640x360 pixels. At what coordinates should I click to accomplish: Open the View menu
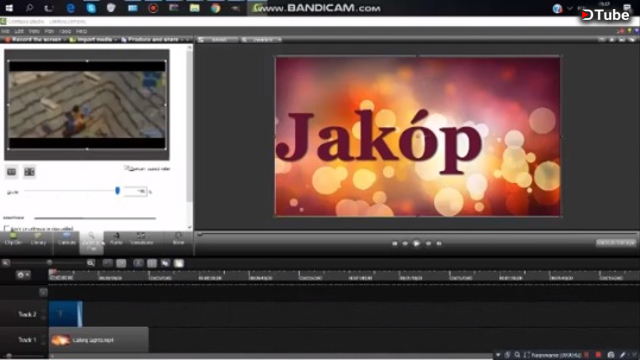pyautogui.click(x=34, y=31)
